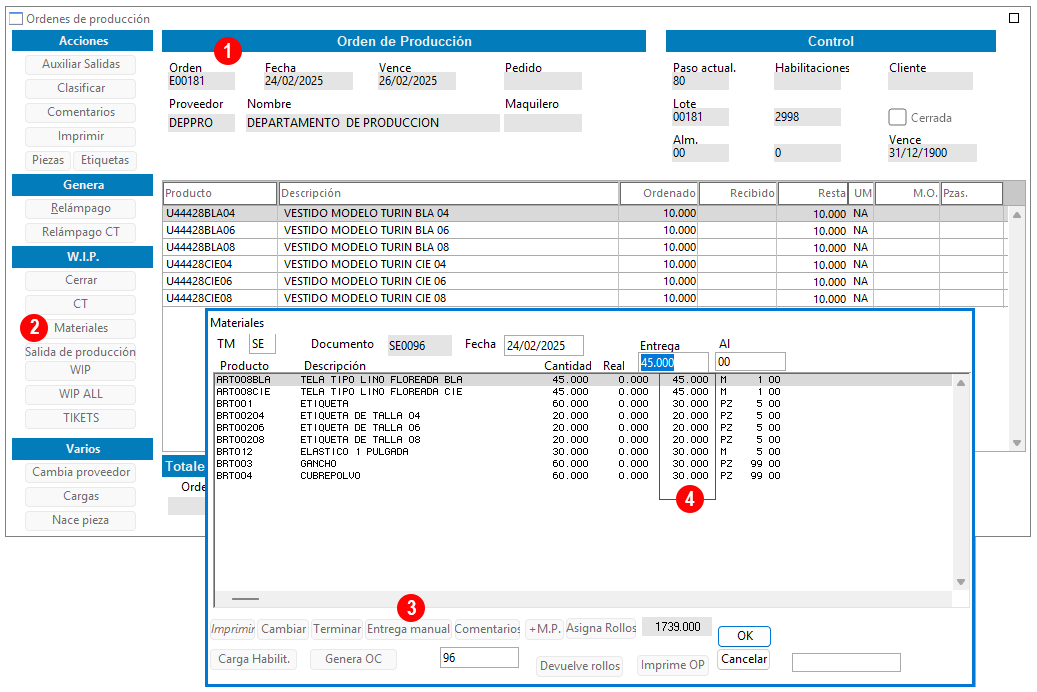Click Imprimir in the Materiales dialog
This screenshot has width=1037, height=692.
pyautogui.click(x=233, y=628)
